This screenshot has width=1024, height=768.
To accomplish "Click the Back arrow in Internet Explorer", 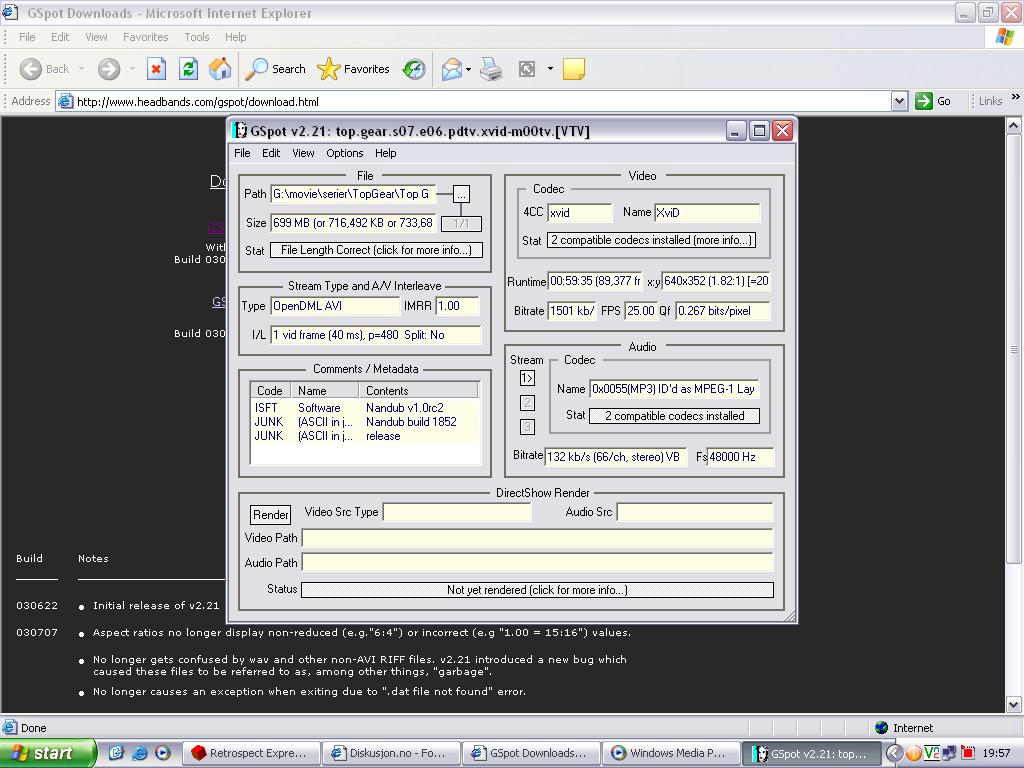I will pos(30,69).
